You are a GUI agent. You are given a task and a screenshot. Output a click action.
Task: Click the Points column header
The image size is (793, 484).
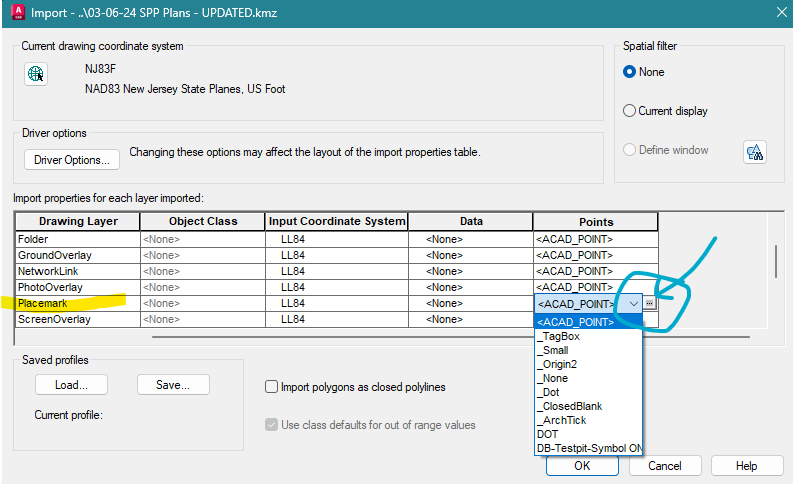pos(596,222)
